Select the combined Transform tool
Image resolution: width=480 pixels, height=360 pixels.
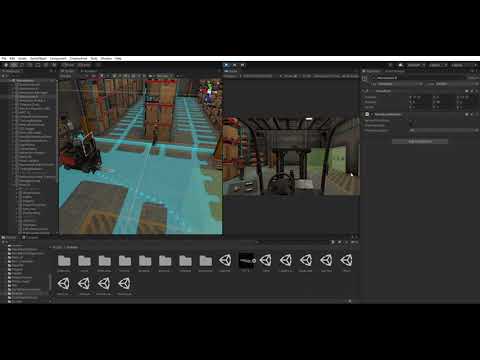(46, 65)
